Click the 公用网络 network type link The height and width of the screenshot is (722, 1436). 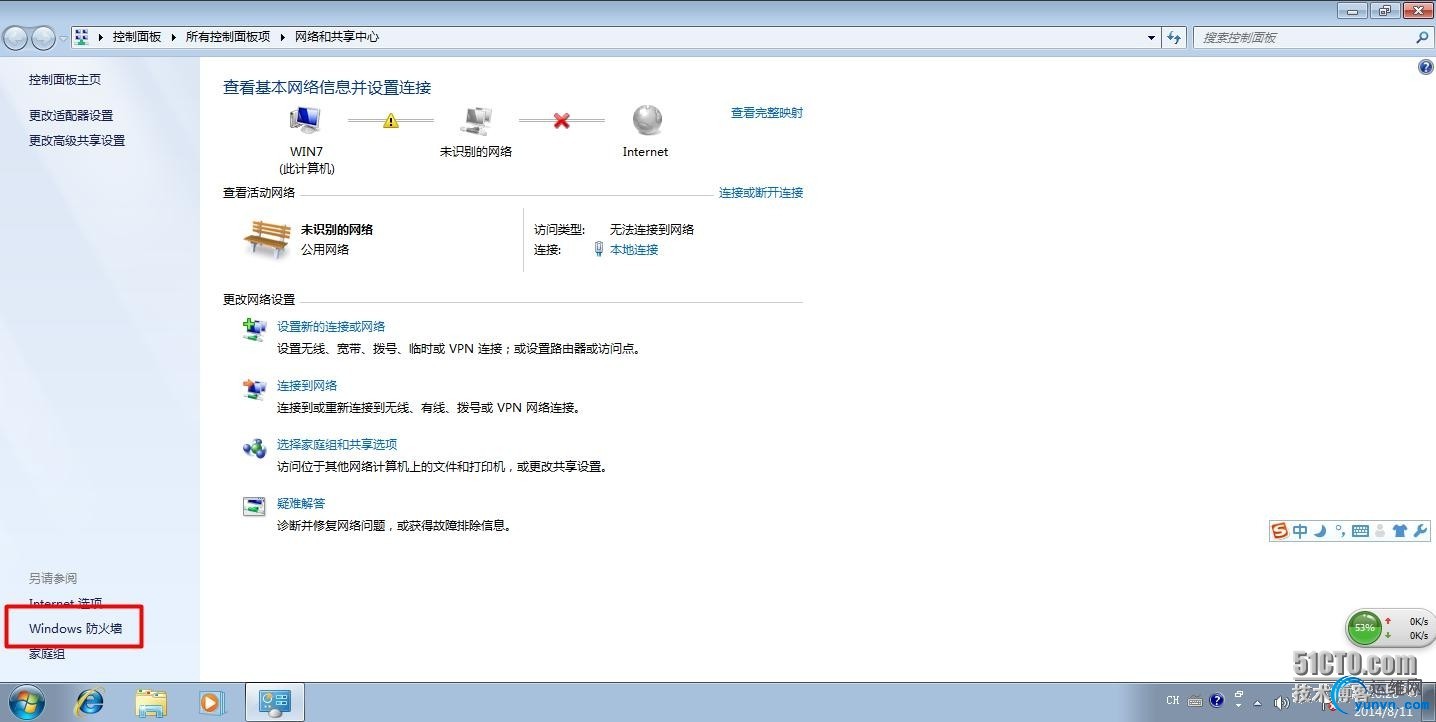pyautogui.click(x=325, y=250)
